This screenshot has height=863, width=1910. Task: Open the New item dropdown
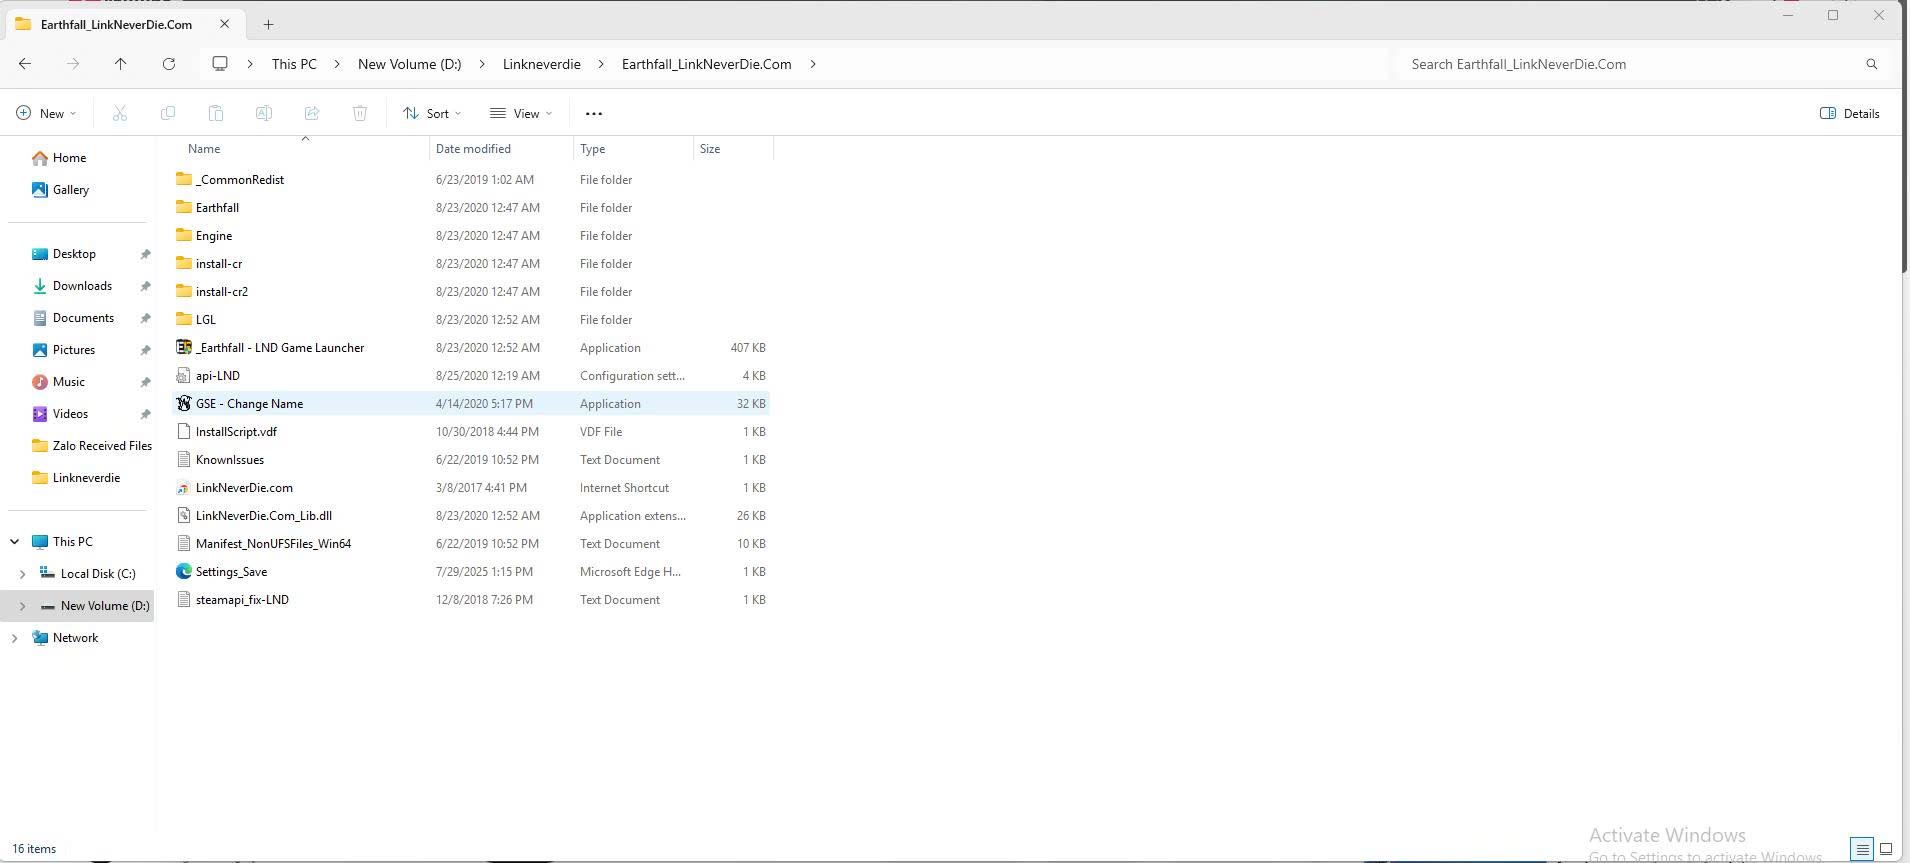point(46,114)
